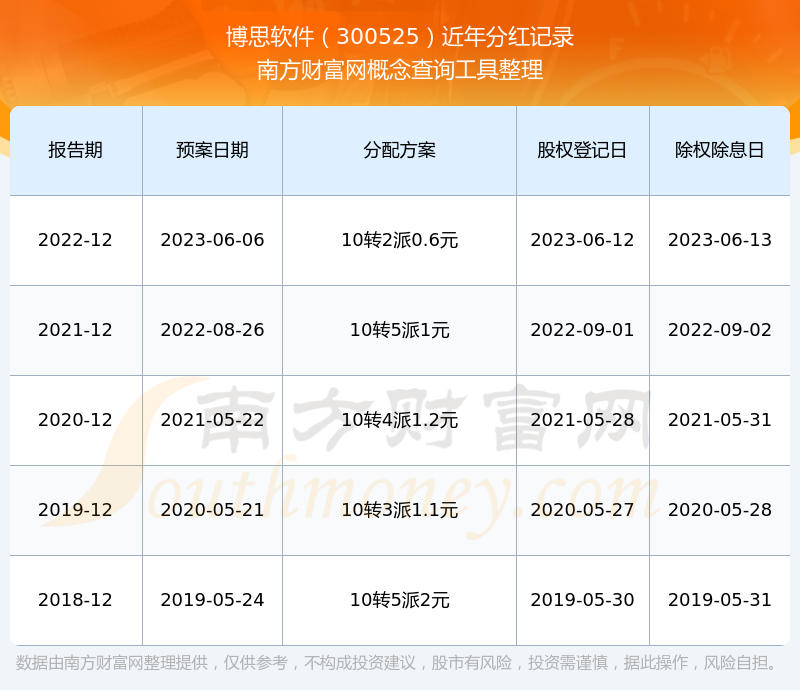The height and width of the screenshot is (690, 800).
Task: Click the subtitle 南方财富网概念查询工具整理
Action: 400,70
